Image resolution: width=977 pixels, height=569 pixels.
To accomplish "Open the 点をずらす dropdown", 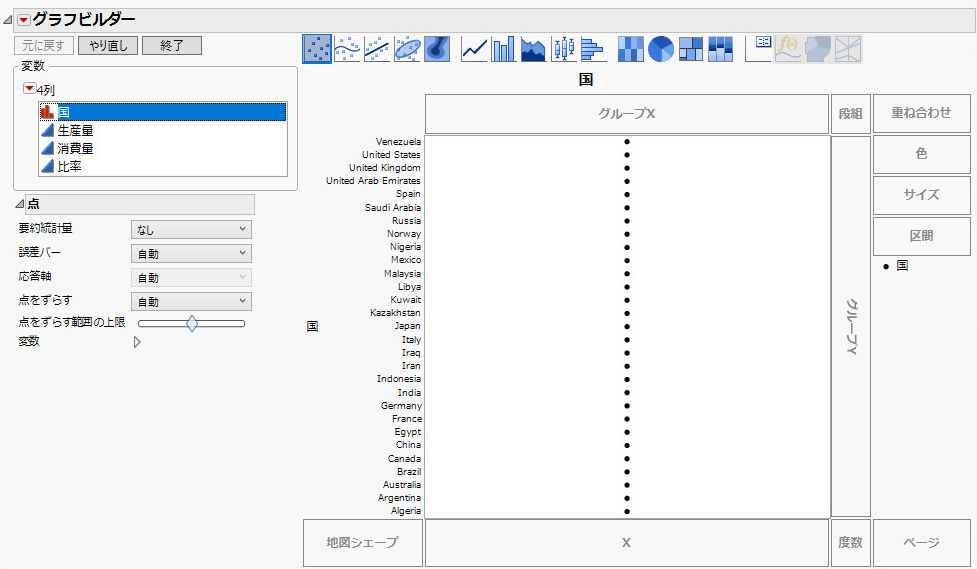I will tap(191, 302).
